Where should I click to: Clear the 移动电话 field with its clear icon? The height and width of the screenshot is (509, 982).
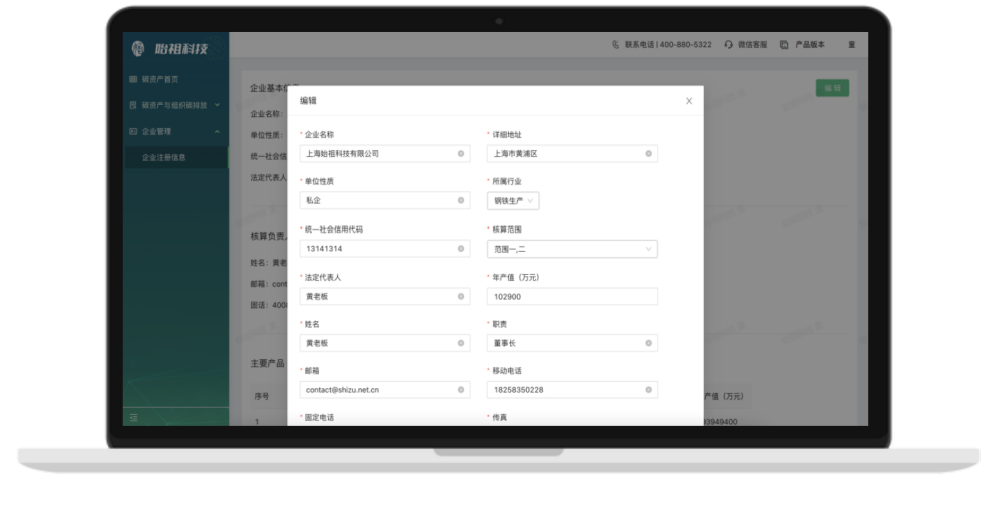click(x=648, y=389)
